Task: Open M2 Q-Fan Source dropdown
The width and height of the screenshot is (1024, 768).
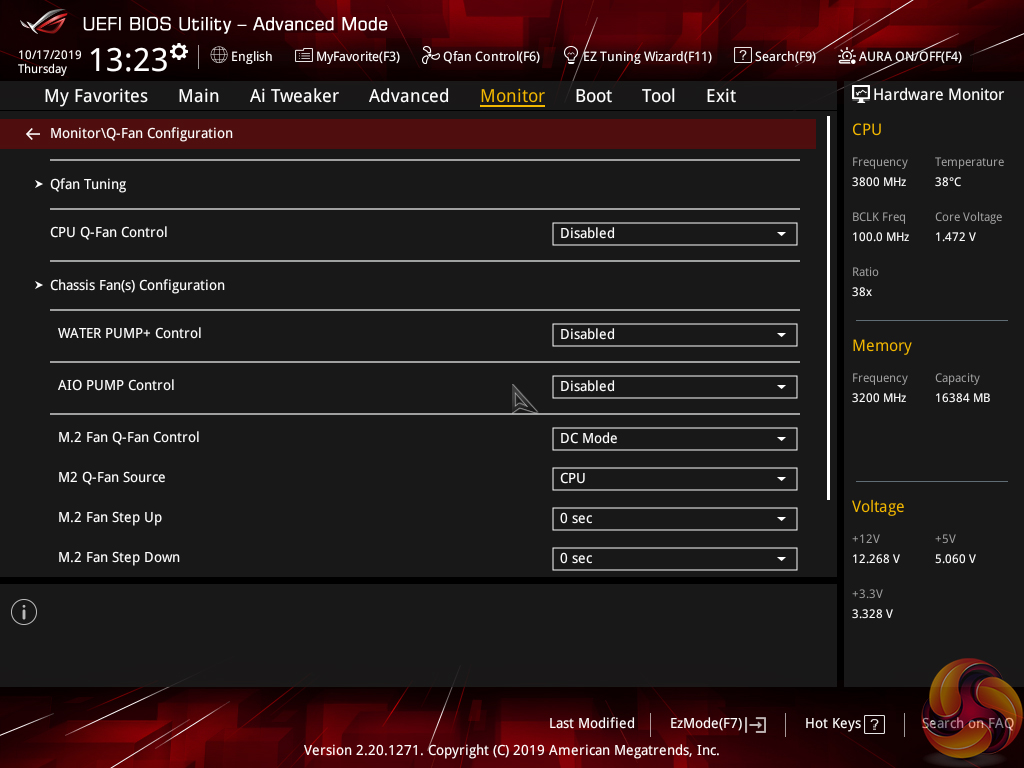Action: tap(675, 479)
